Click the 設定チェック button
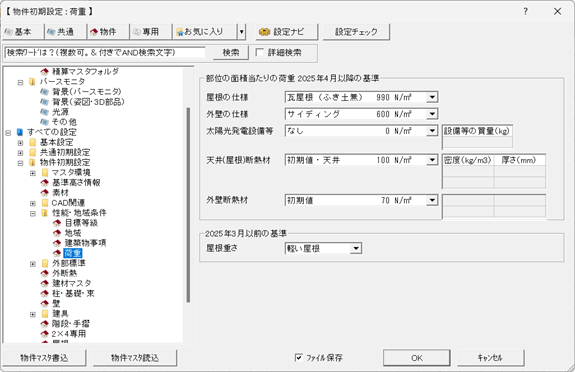Screen dimensions: 575x372 pos(356,32)
